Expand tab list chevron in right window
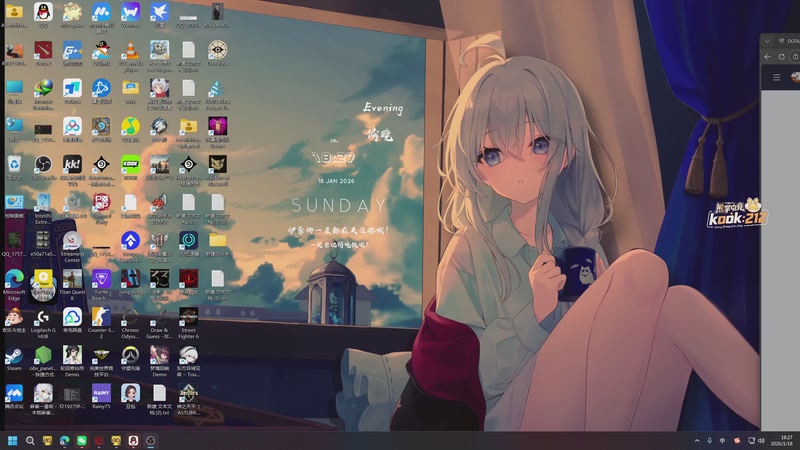 [x=767, y=41]
